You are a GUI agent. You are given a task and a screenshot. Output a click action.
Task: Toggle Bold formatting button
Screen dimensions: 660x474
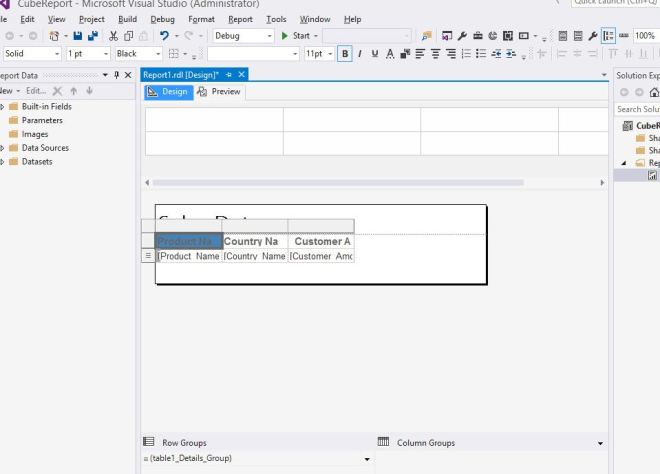click(346, 54)
